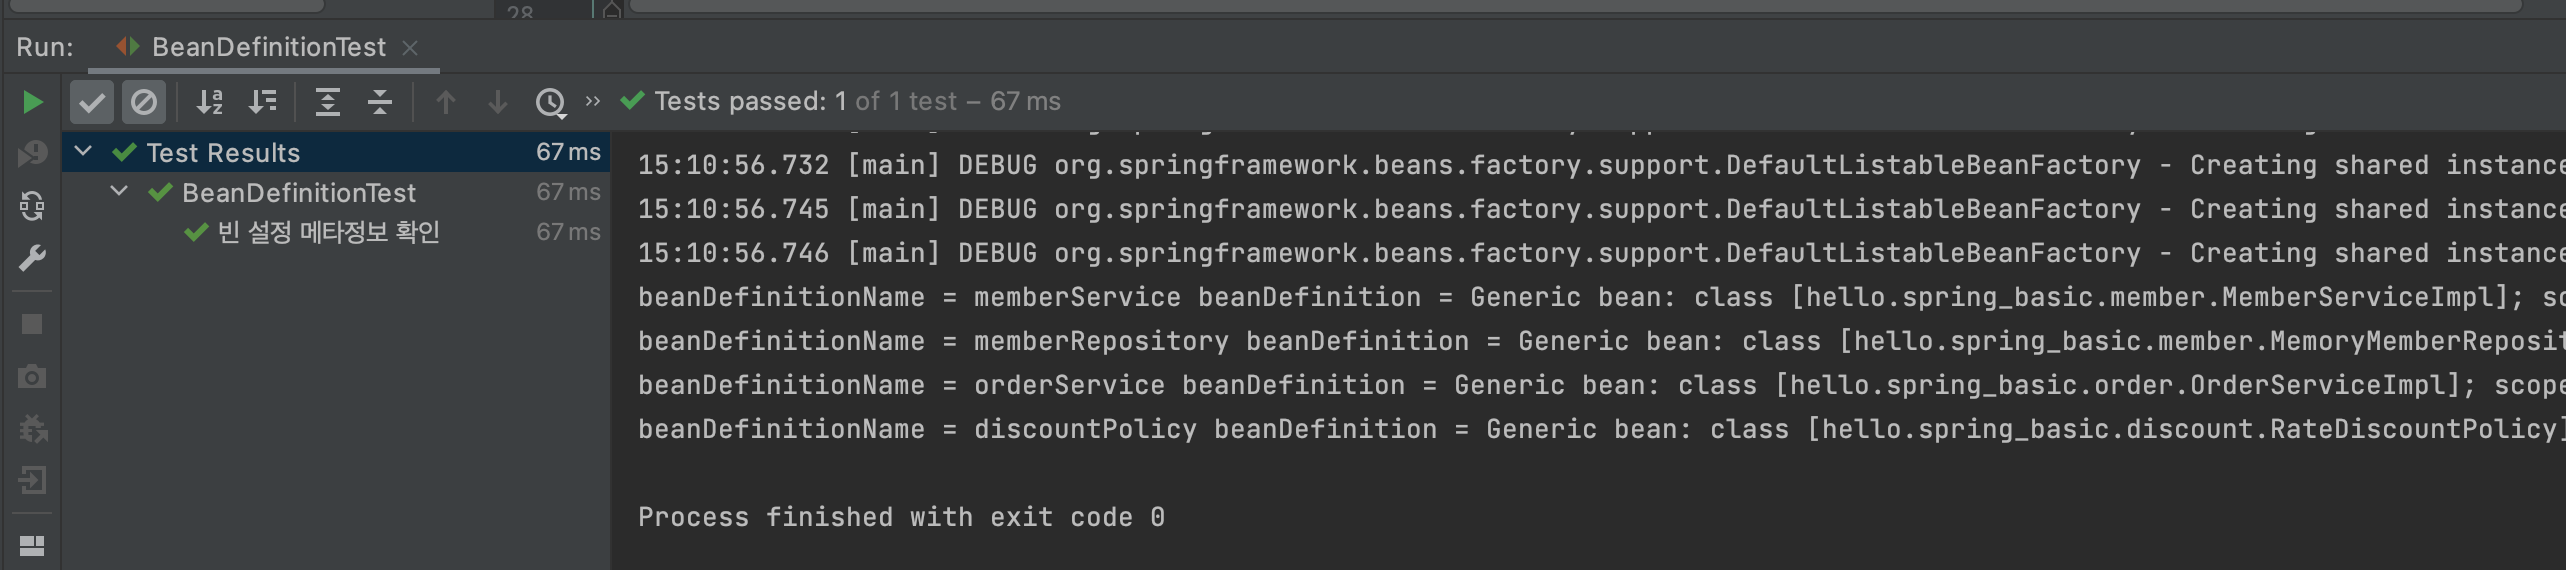Show more toolbar actions chevron
The image size is (2566, 570).
[593, 101]
